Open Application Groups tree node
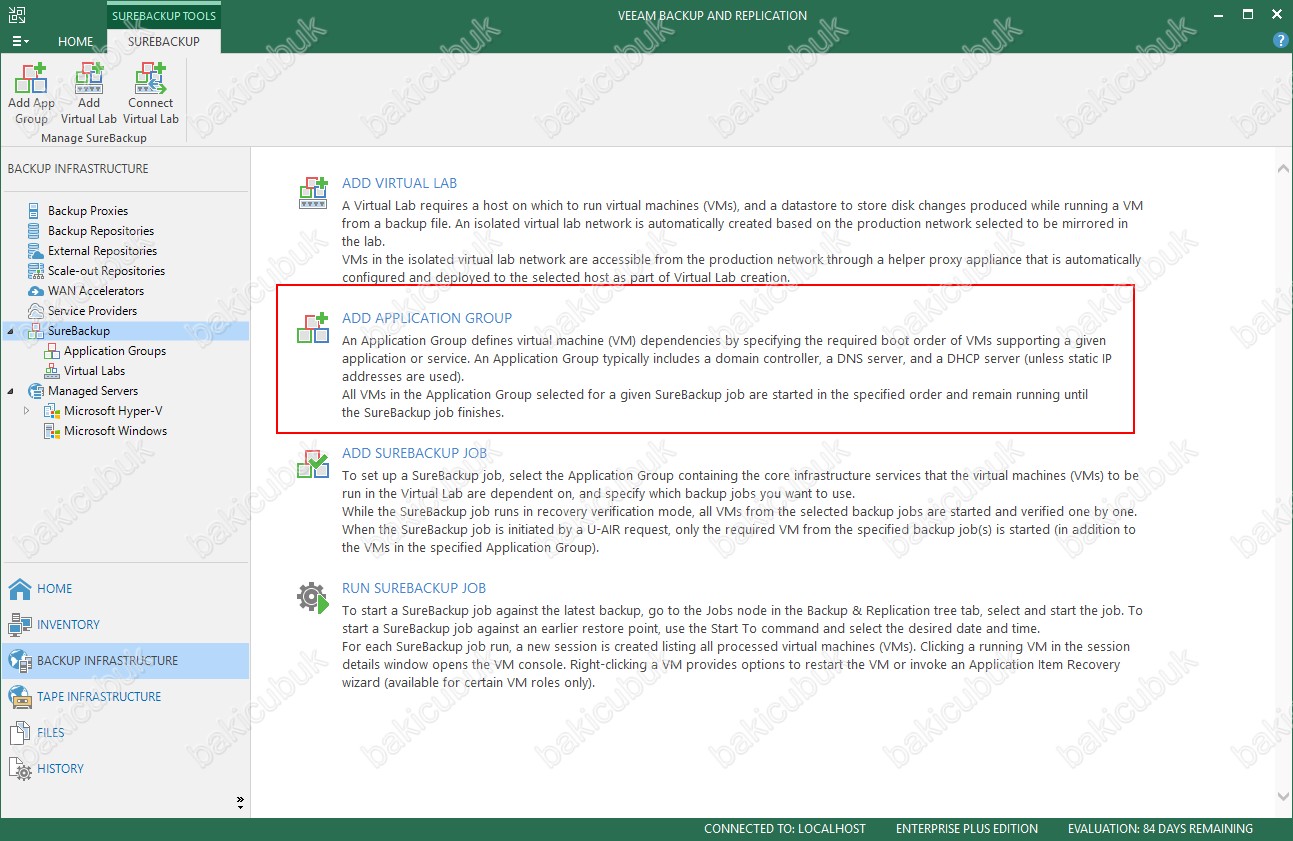1293x841 pixels. (115, 351)
